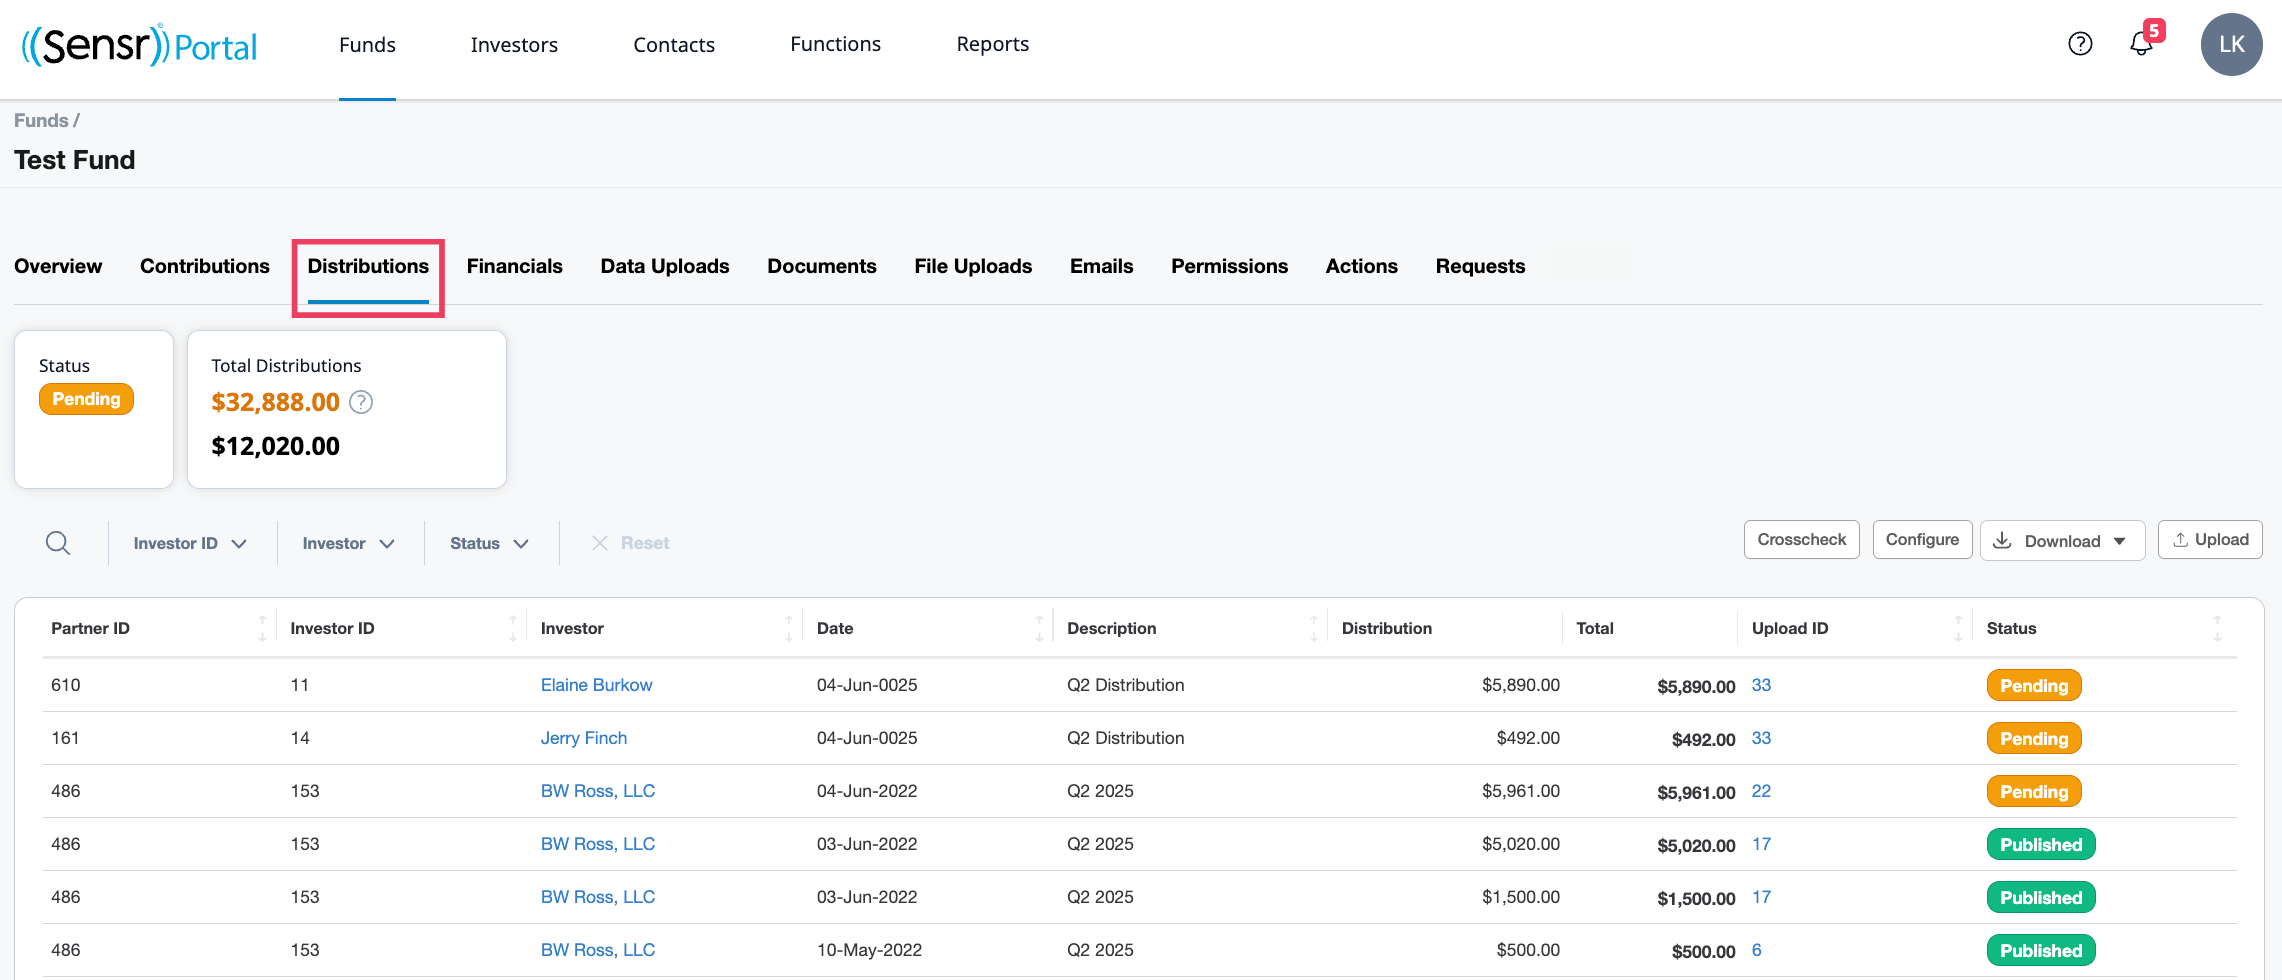Screen dimensions: 2282x980
Task: Click the Sensr Portal logo
Action: point(139,45)
